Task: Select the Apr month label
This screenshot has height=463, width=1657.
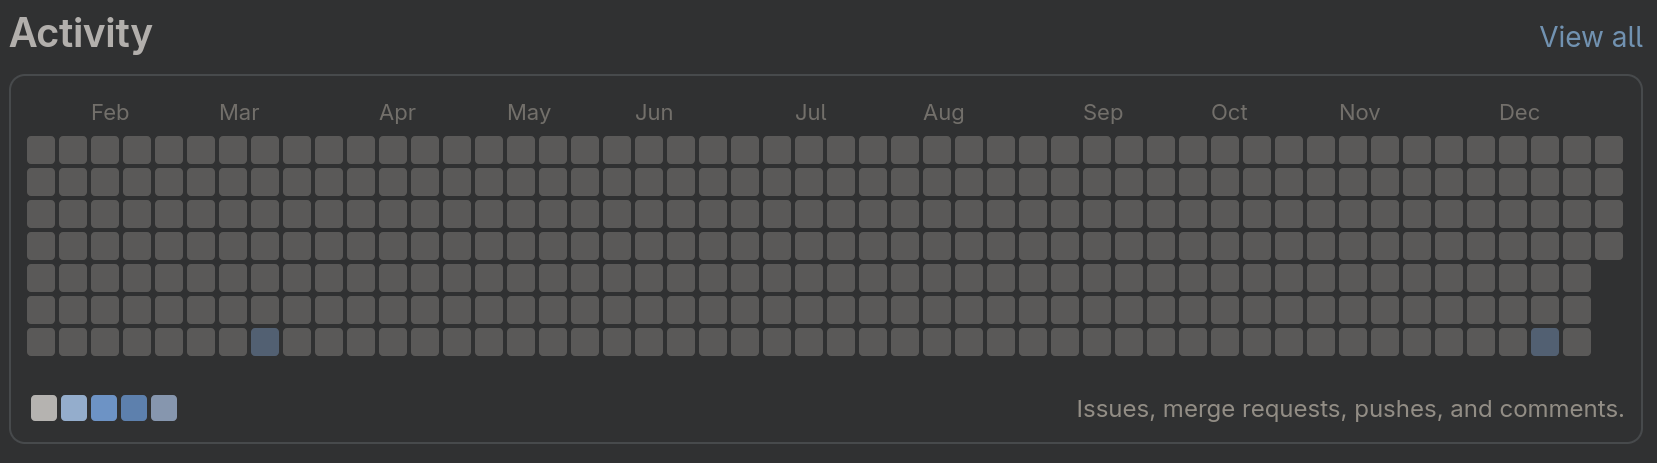Action: [397, 113]
